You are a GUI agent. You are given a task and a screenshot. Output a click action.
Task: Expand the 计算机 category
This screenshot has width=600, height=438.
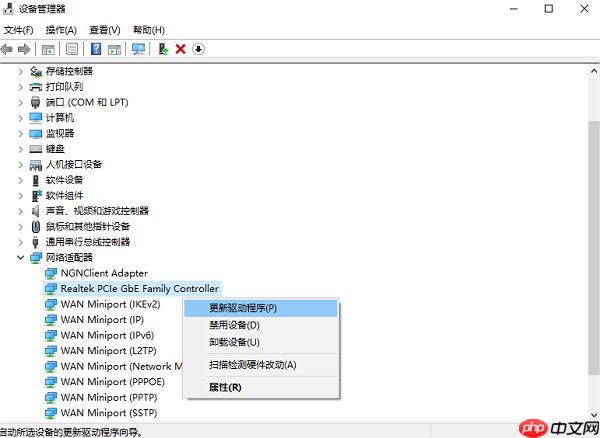coord(21,118)
